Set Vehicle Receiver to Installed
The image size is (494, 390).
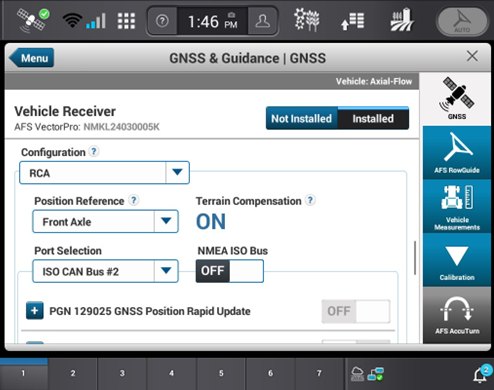click(373, 118)
